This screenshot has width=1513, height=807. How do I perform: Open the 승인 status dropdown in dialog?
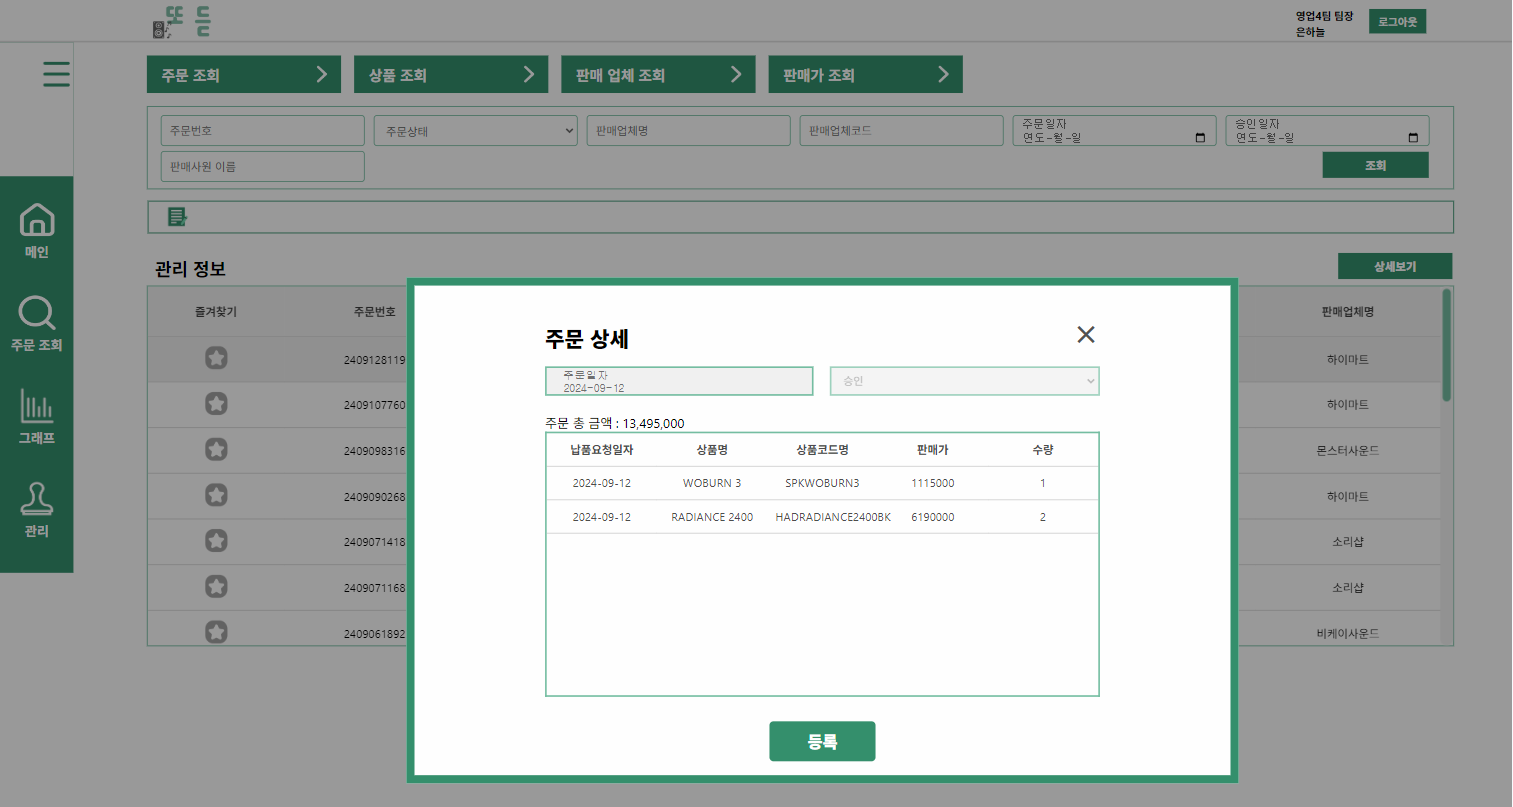tap(964, 381)
